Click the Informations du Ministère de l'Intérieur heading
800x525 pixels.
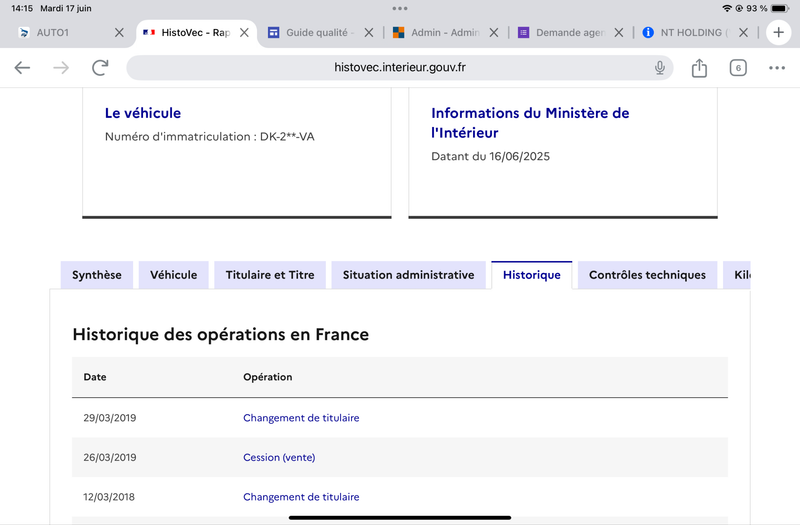click(530, 122)
